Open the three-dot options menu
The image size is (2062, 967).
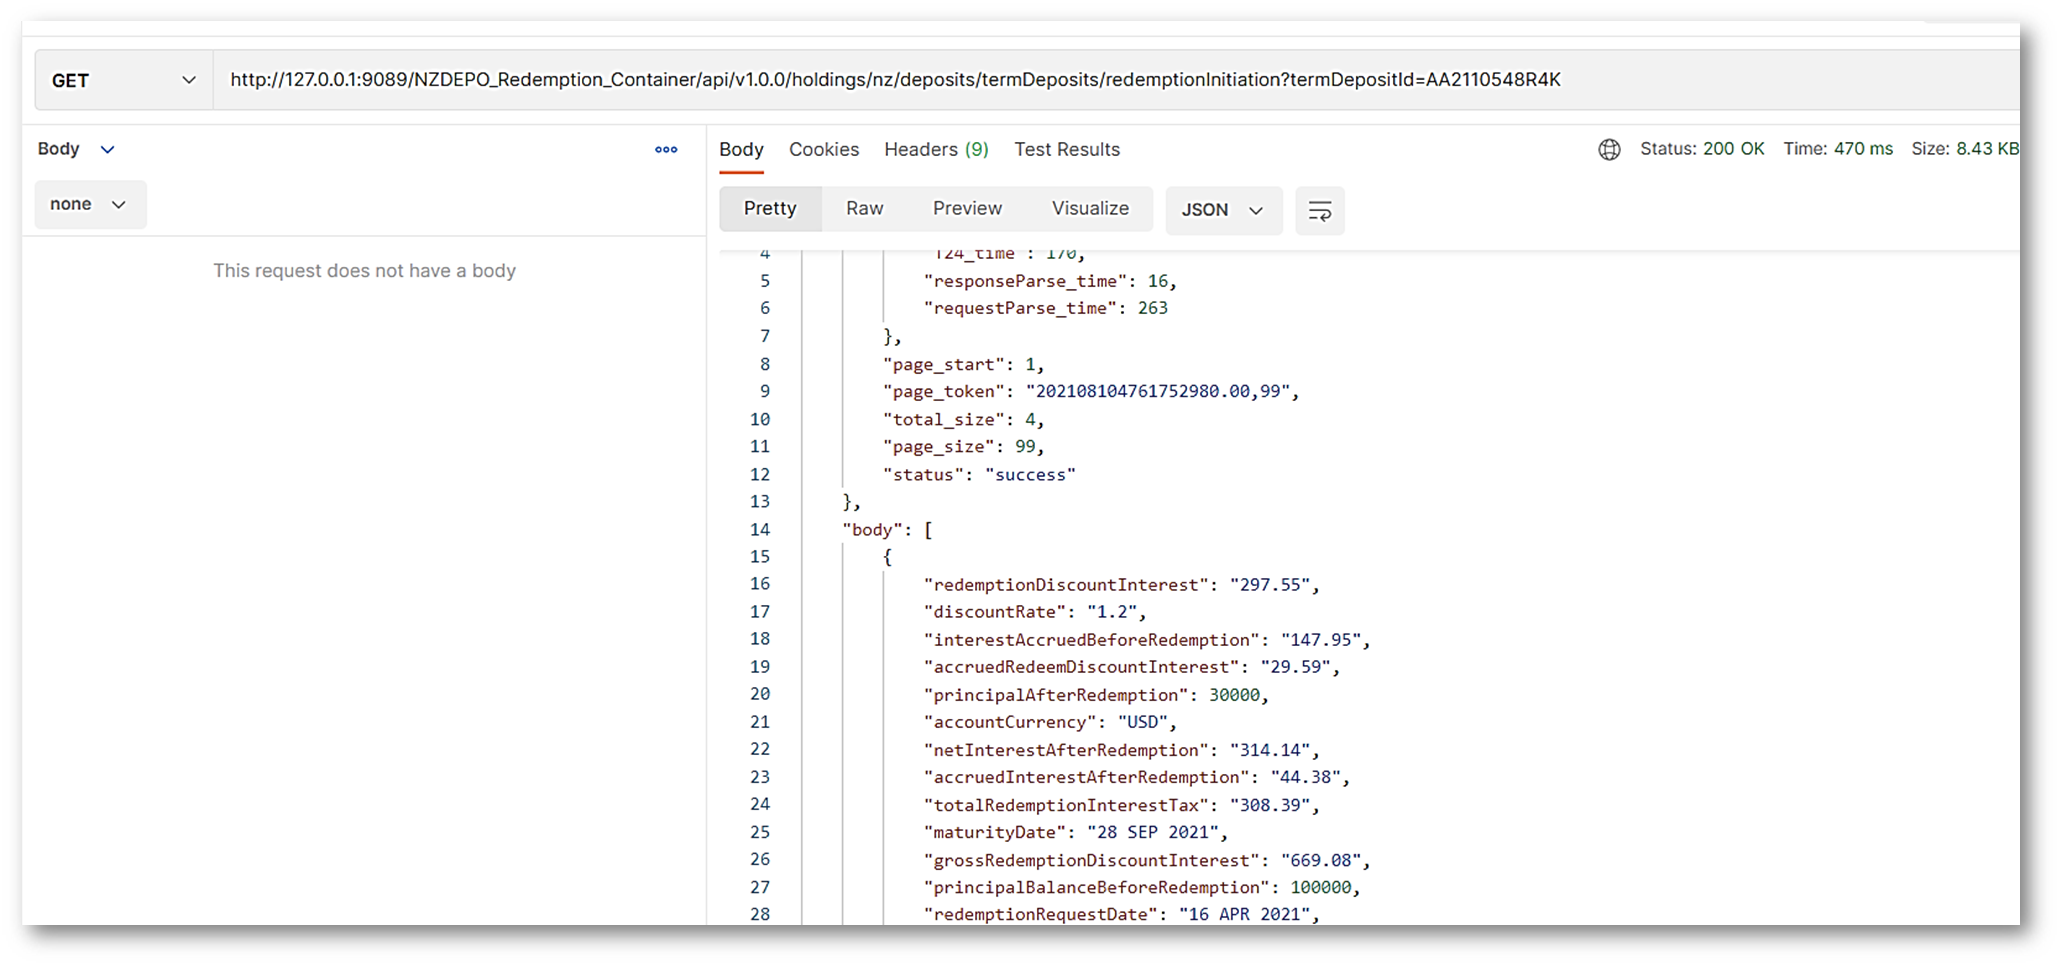pos(666,150)
